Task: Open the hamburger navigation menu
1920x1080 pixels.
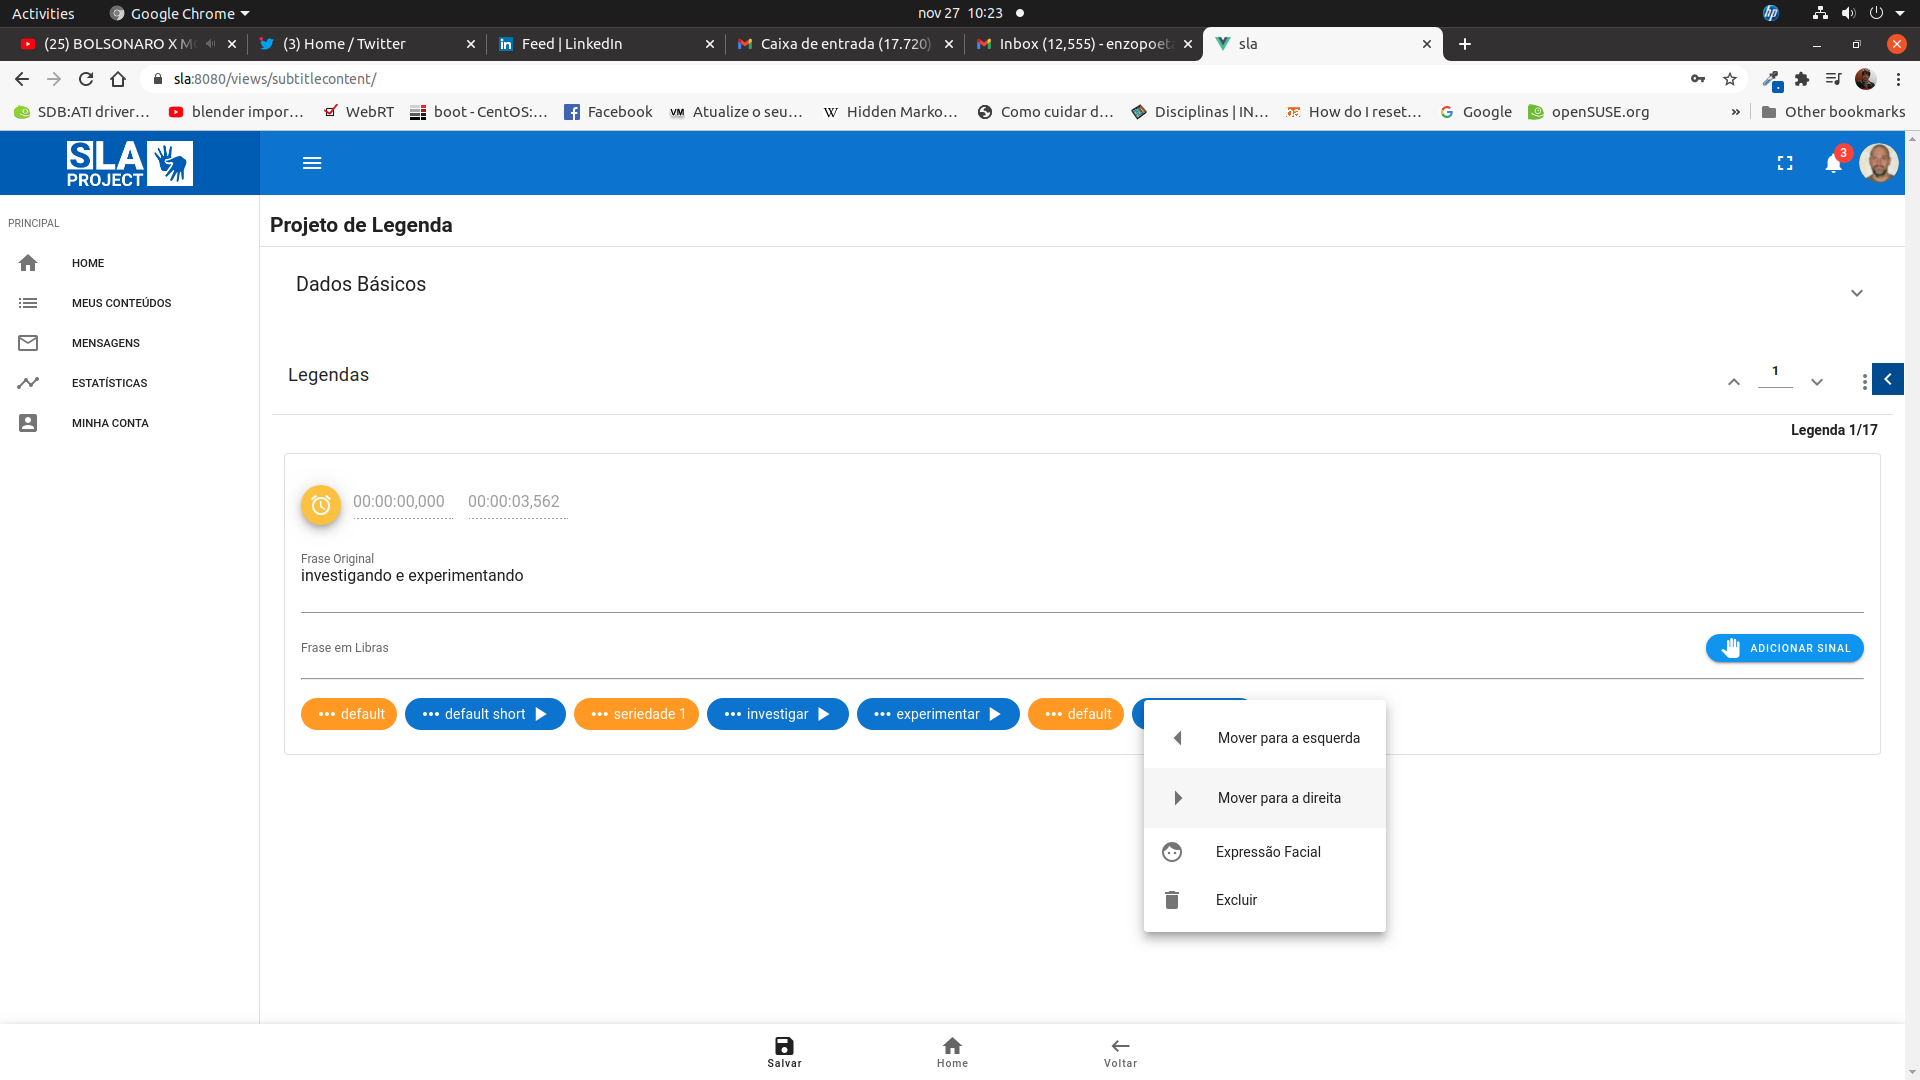Action: pyautogui.click(x=312, y=163)
